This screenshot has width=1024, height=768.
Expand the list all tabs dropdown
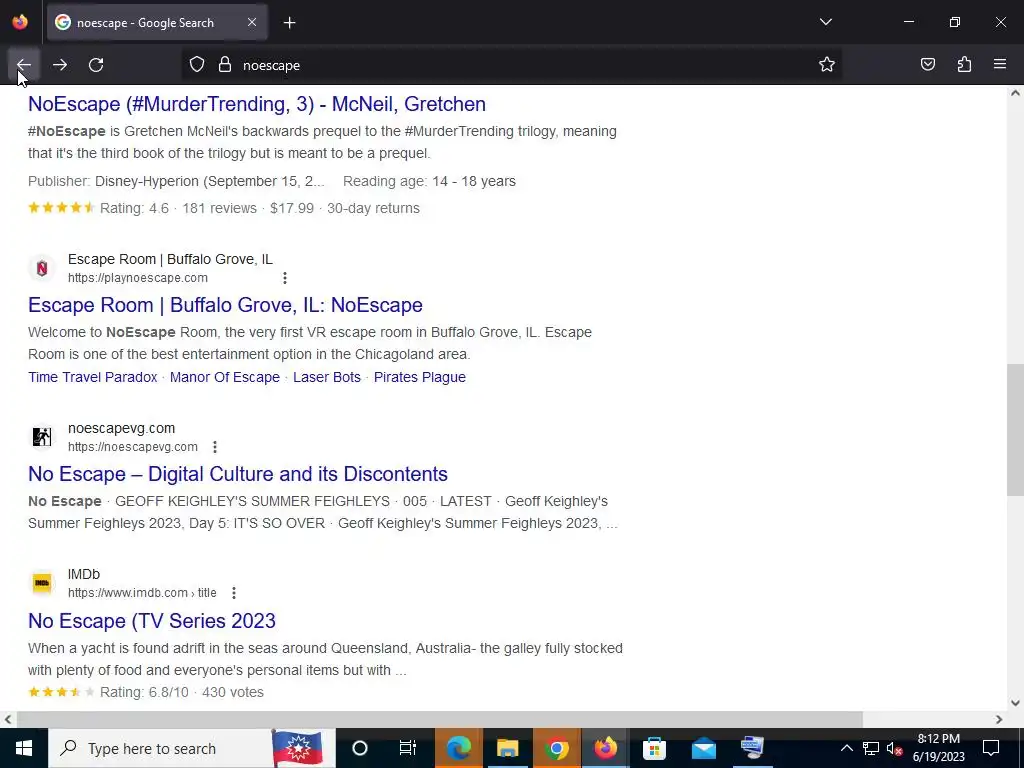click(x=825, y=22)
